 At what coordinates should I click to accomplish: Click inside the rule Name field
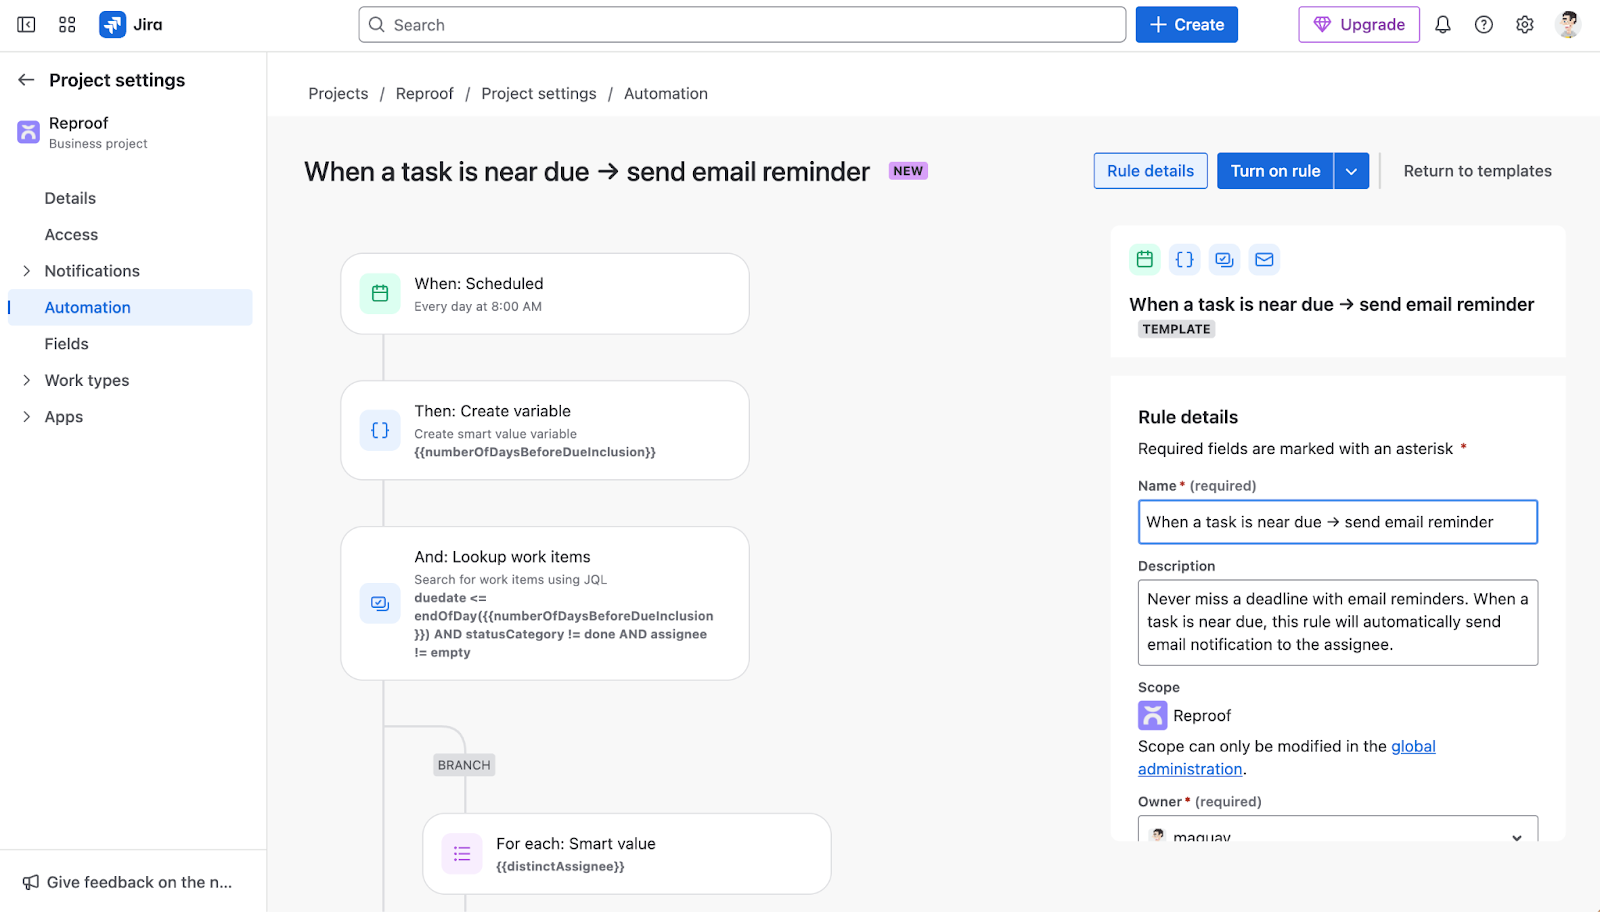click(x=1337, y=521)
